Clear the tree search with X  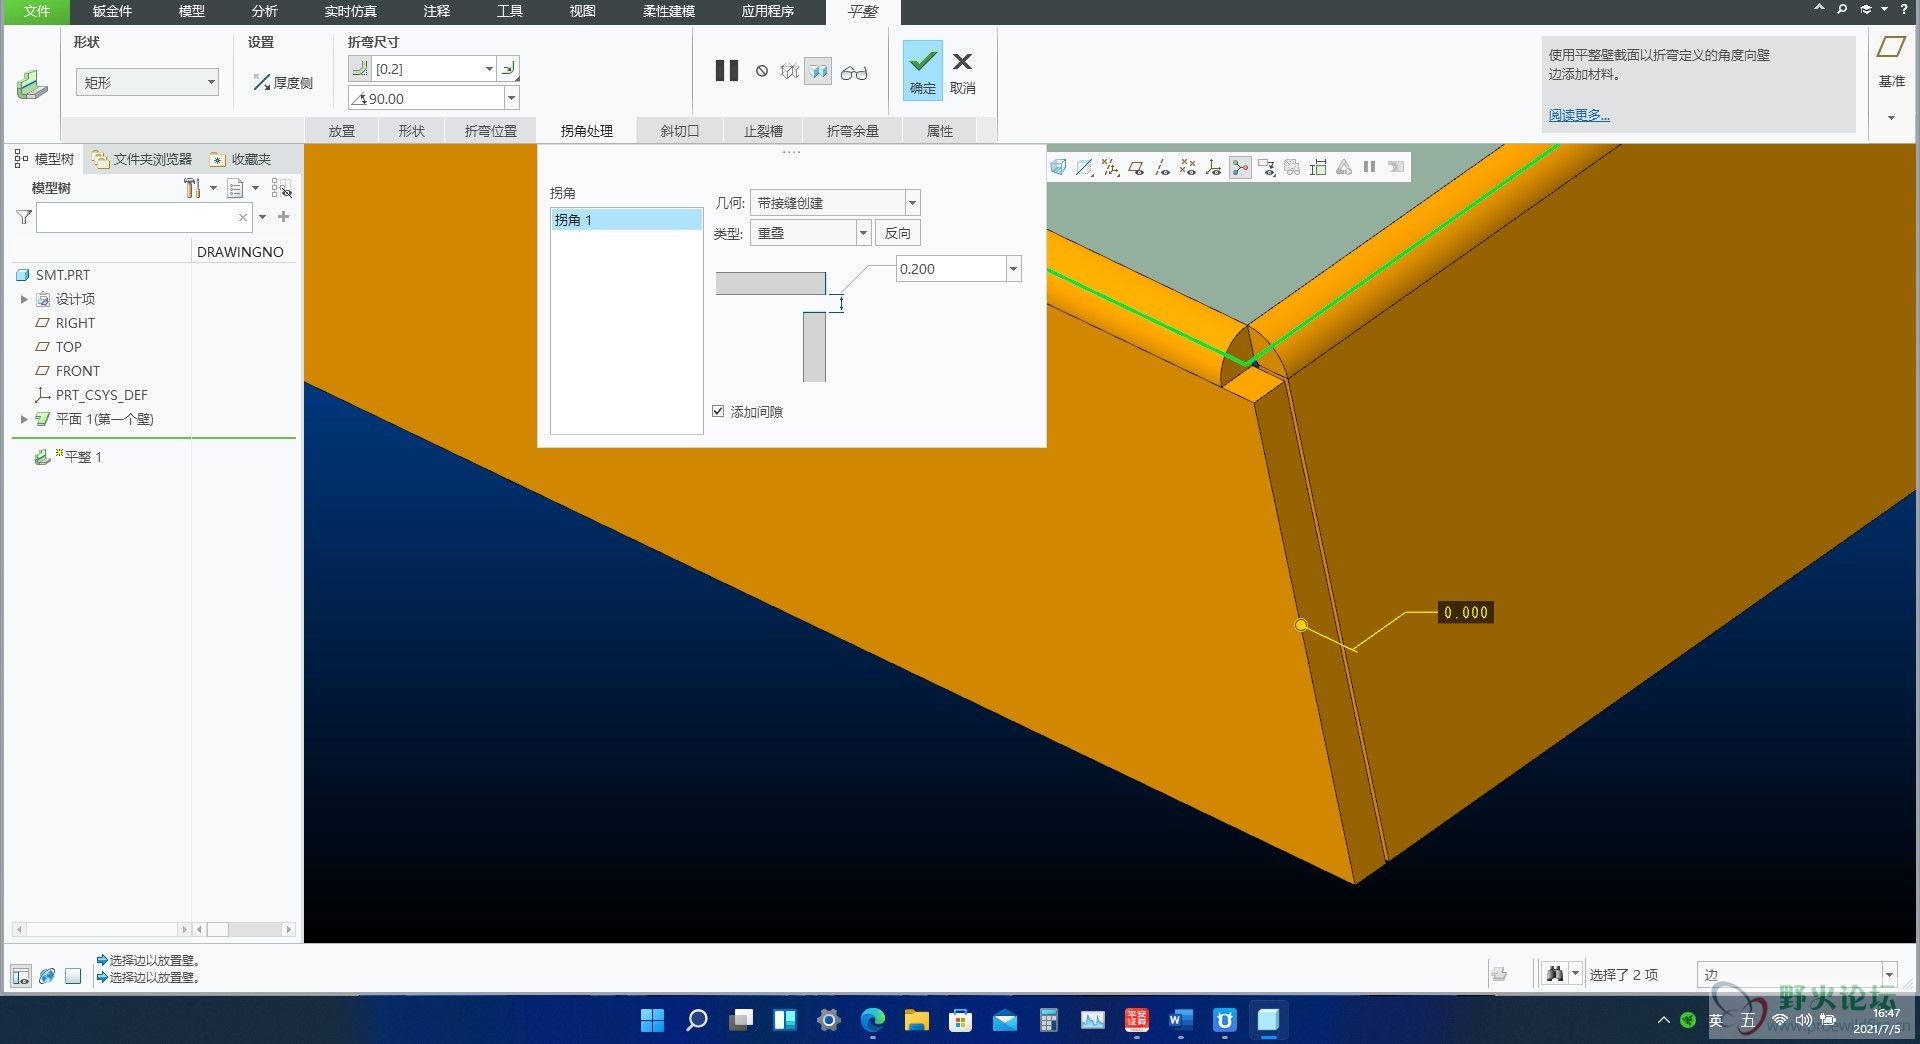tap(243, 217)
